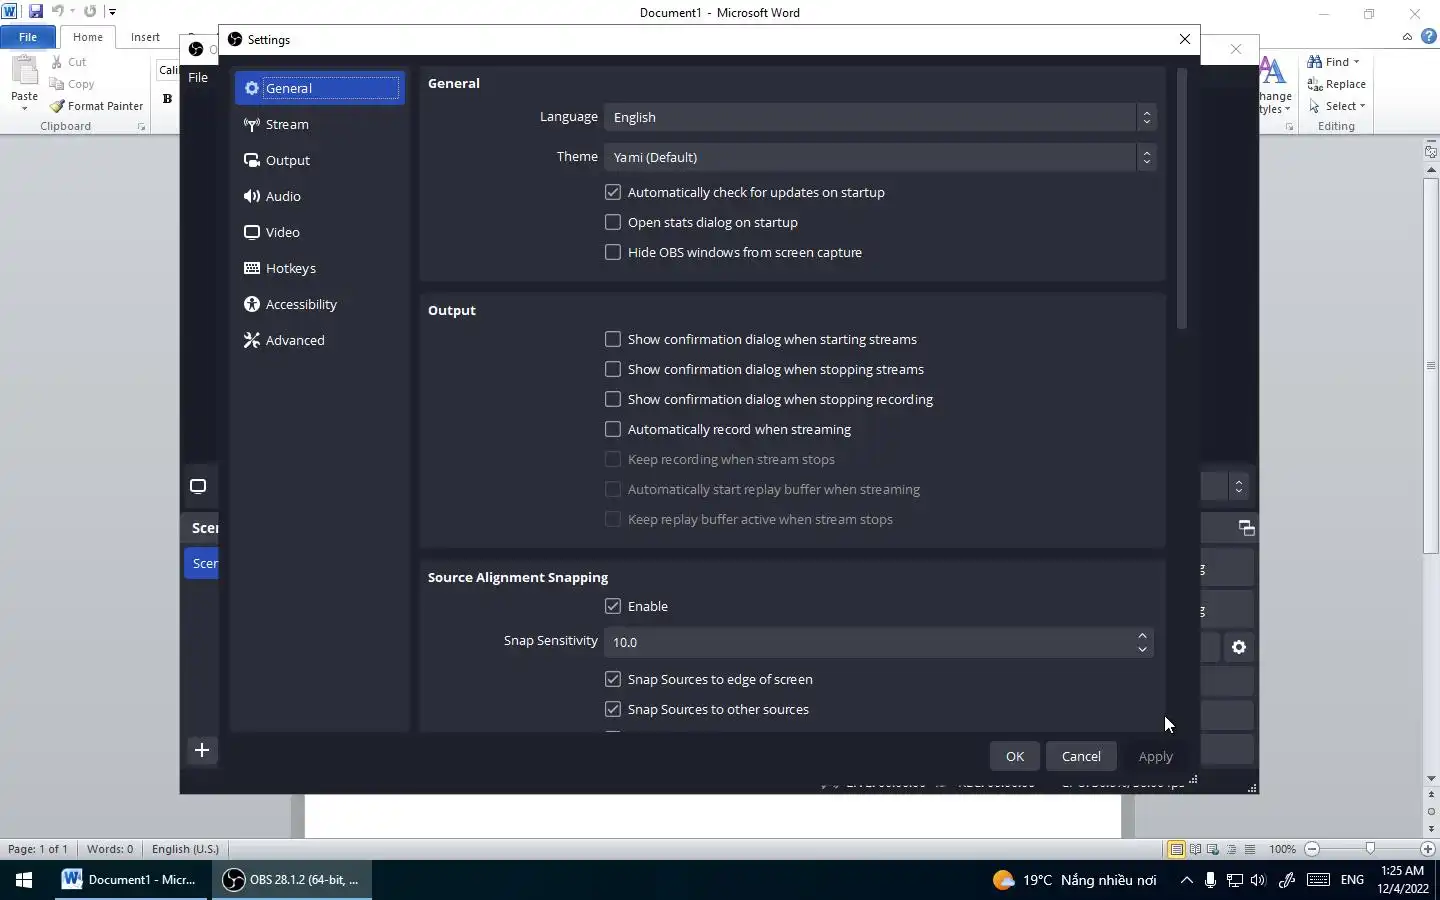Click the Save icon in Word's title bar
The height and width of the screenshot is (900, 1440).
[36, 11]
